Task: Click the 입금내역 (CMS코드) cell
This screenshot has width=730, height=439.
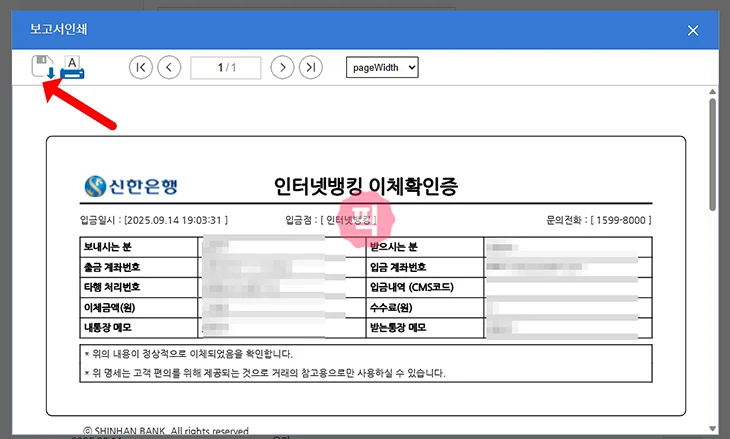Action: point(425,287)
